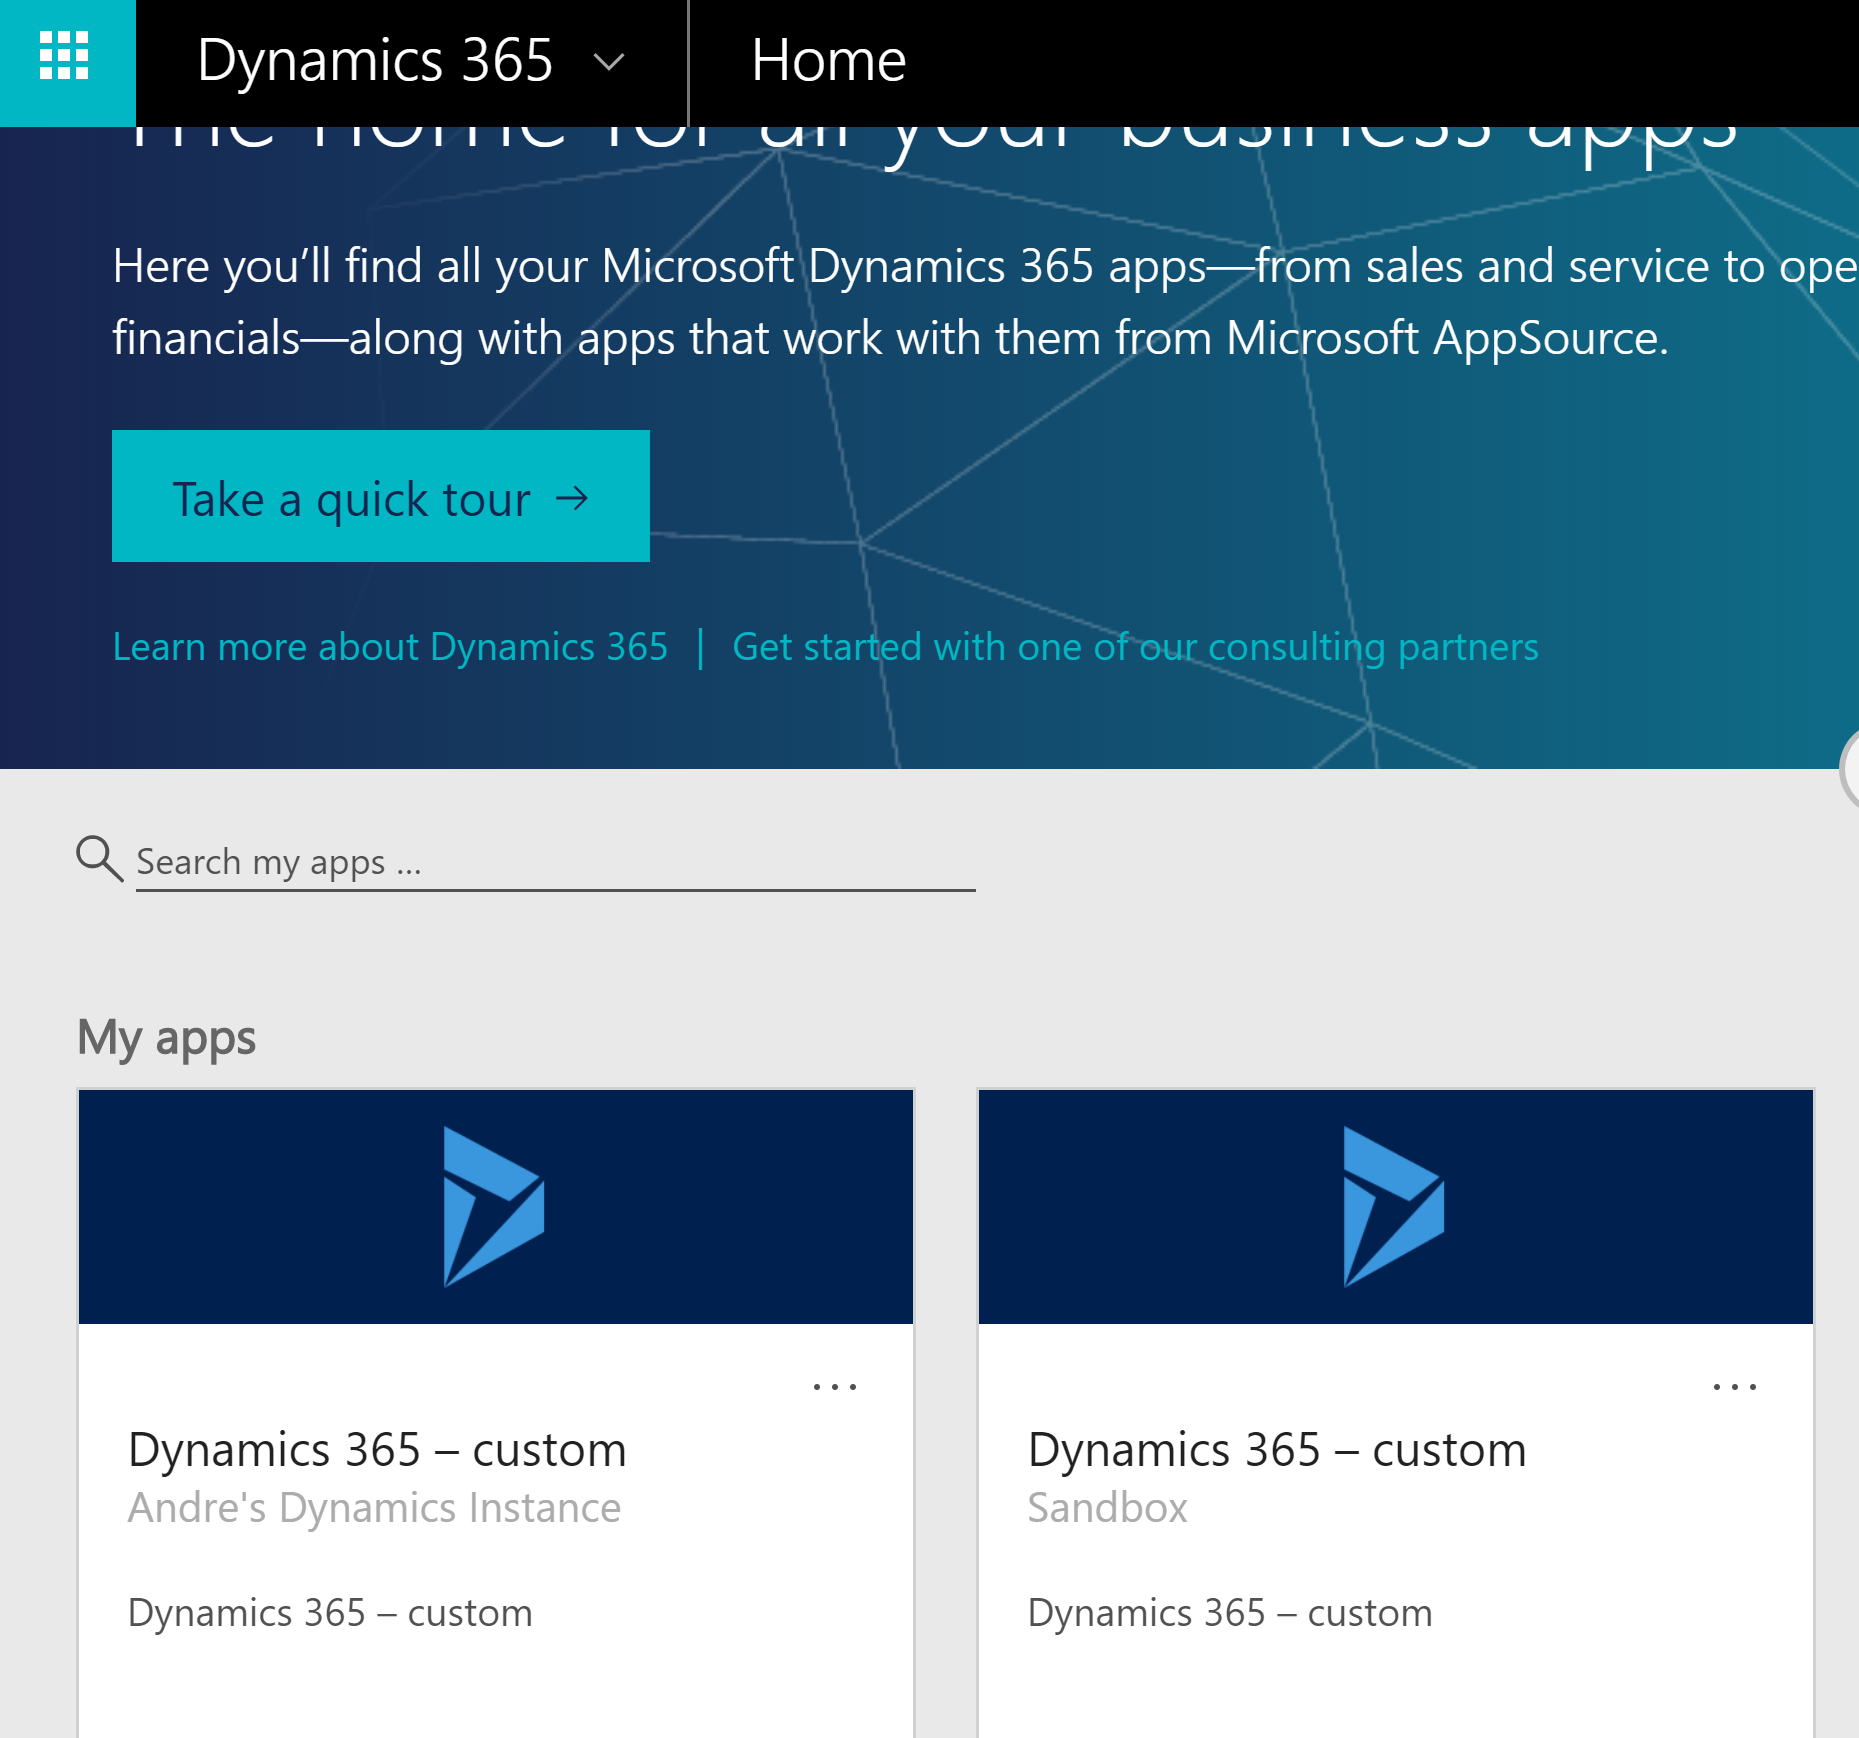The image size is (1859, 1738).
Task: Click the arrow icon inside quick tour button
Action: tap(572, 498)
